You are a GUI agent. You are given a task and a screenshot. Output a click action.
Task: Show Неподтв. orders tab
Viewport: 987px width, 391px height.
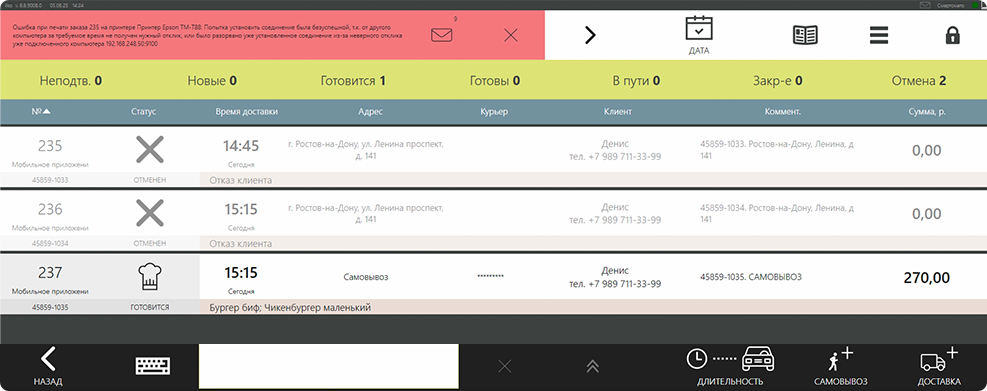pos(70,81)
